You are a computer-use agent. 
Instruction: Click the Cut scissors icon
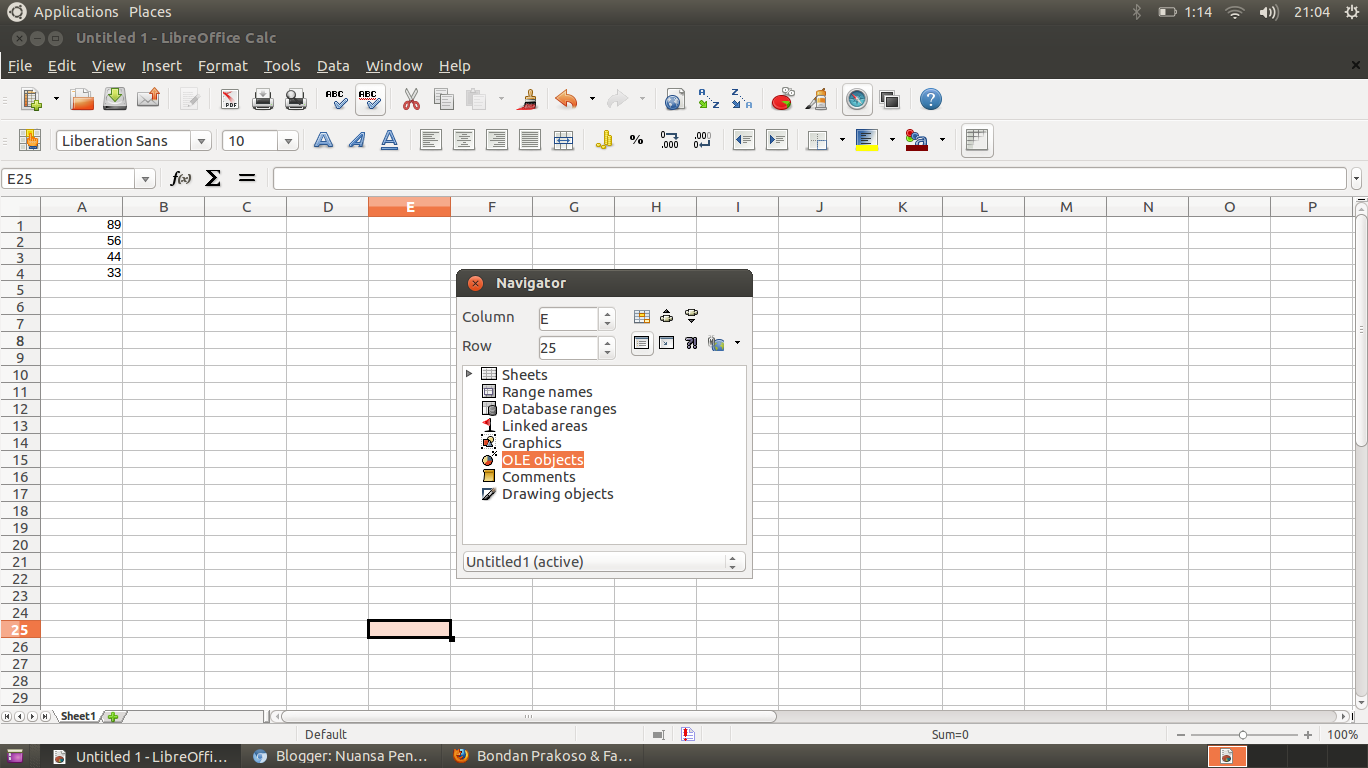tap(411, 99)
